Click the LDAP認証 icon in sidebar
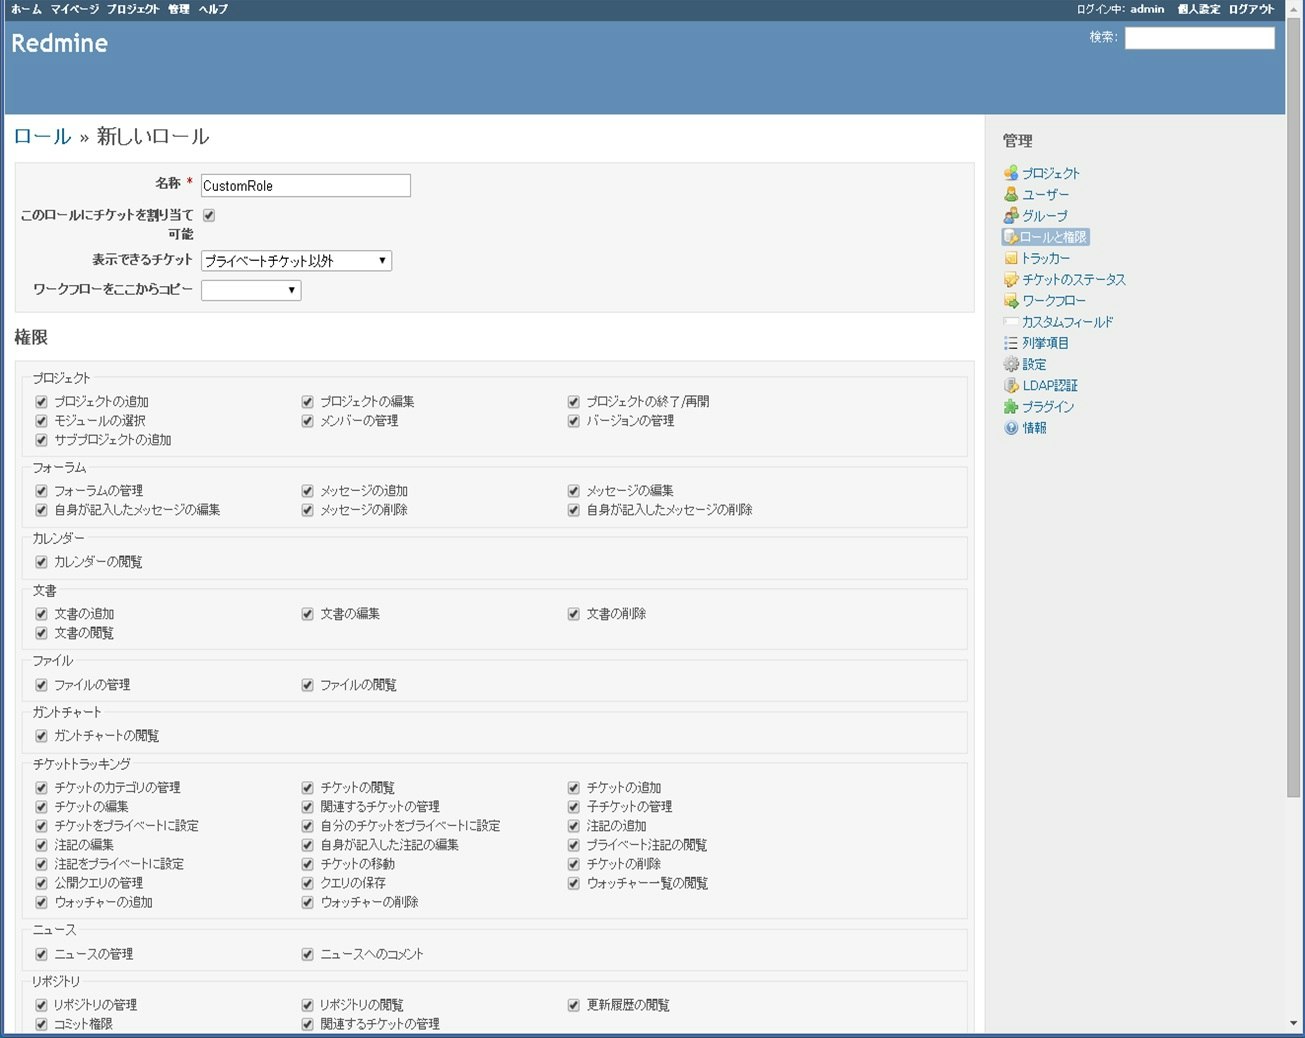Viewport: 1305px width, 1038px height. (x=1011, y=385)
